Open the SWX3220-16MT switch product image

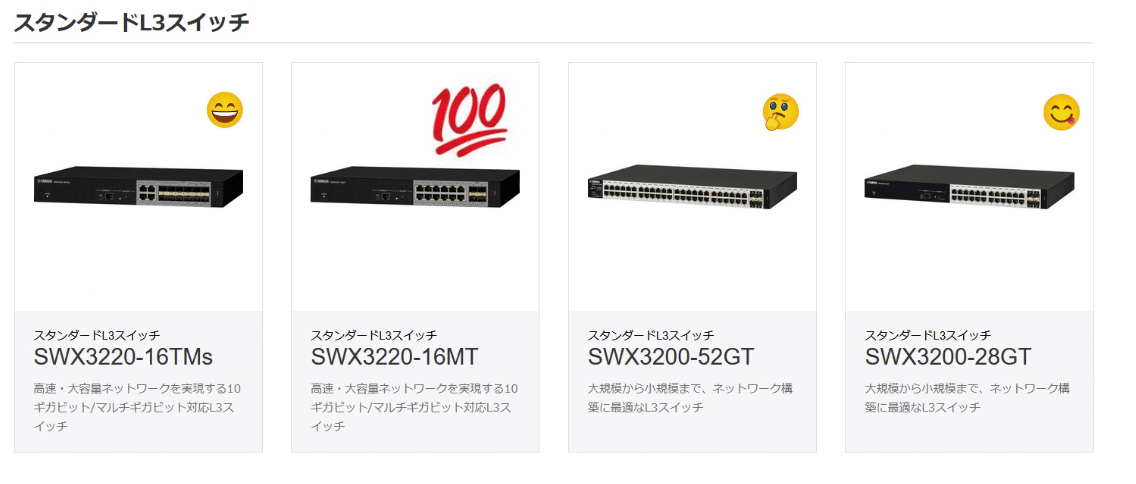point(415,186)
